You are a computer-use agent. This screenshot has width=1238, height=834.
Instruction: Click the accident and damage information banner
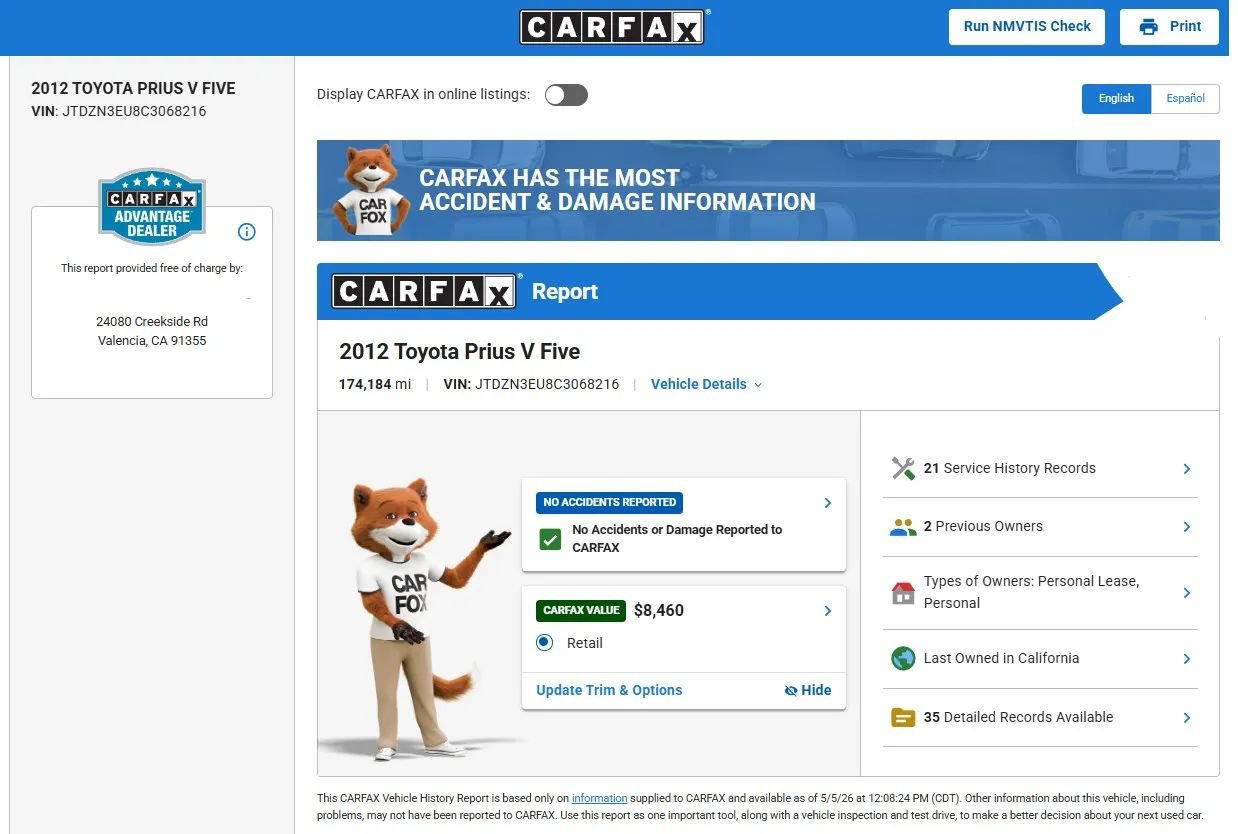(768, 190)
